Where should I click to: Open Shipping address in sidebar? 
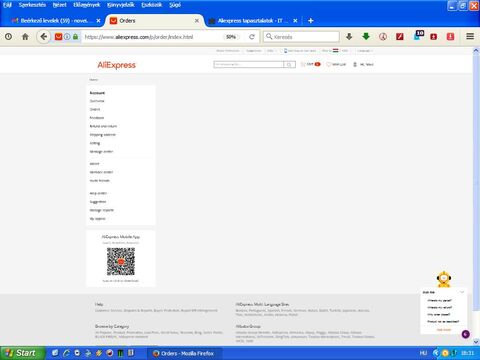click(x=102, y=135)
